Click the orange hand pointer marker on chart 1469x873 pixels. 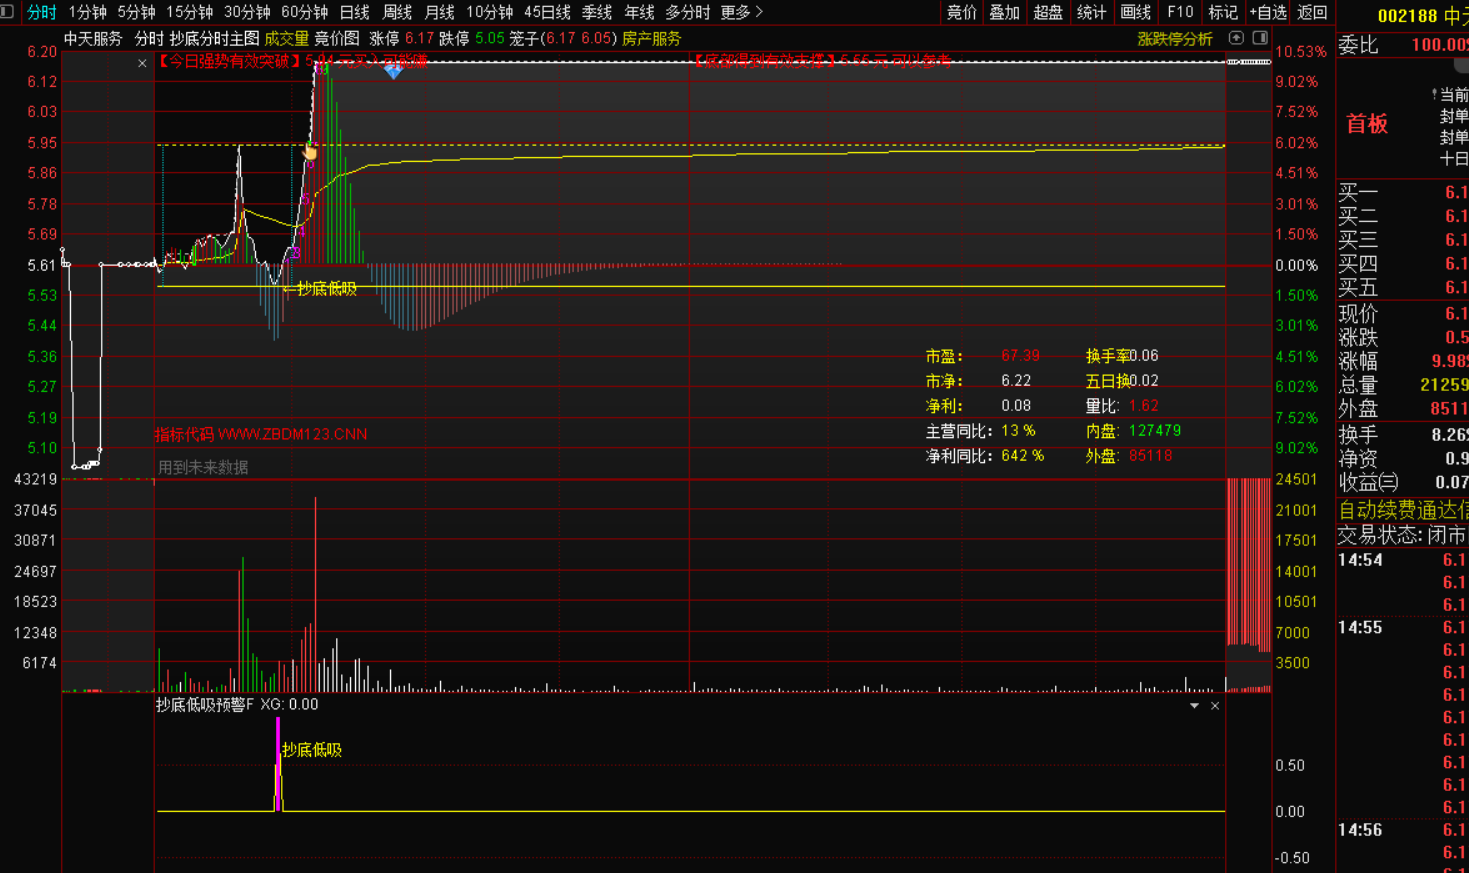(x=310, y=153)
